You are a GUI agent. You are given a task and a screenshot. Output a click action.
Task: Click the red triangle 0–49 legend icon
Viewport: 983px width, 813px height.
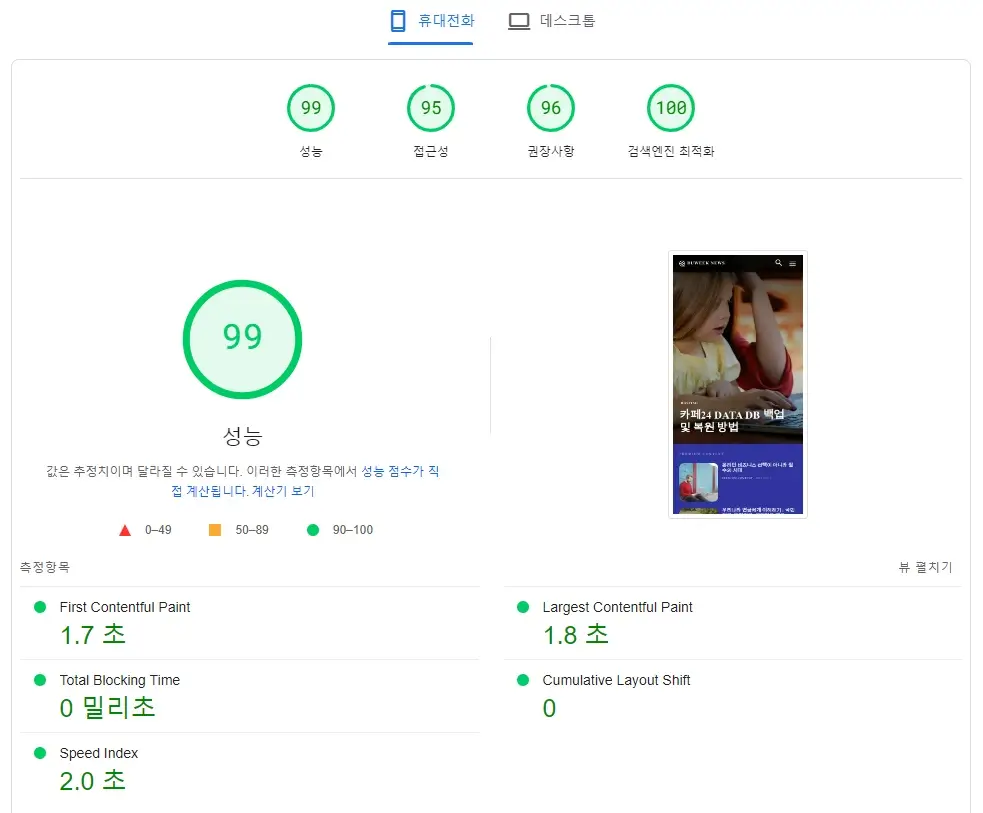pos(125,530)
